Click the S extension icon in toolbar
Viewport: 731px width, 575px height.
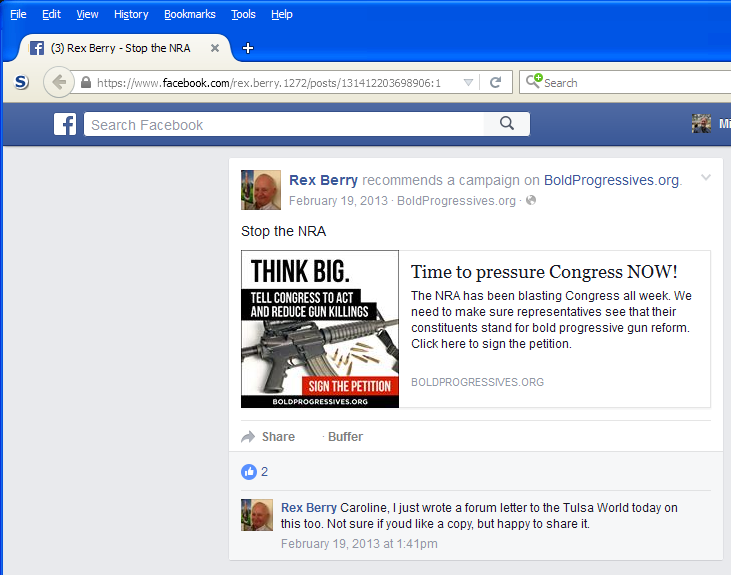(21, 83)
